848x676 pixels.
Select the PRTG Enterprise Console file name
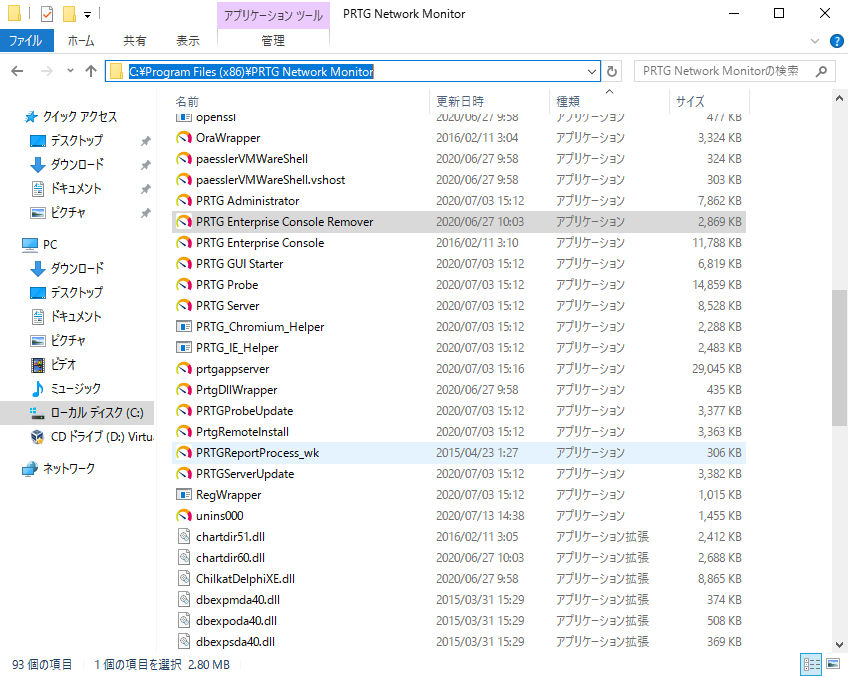click(260, 243)
